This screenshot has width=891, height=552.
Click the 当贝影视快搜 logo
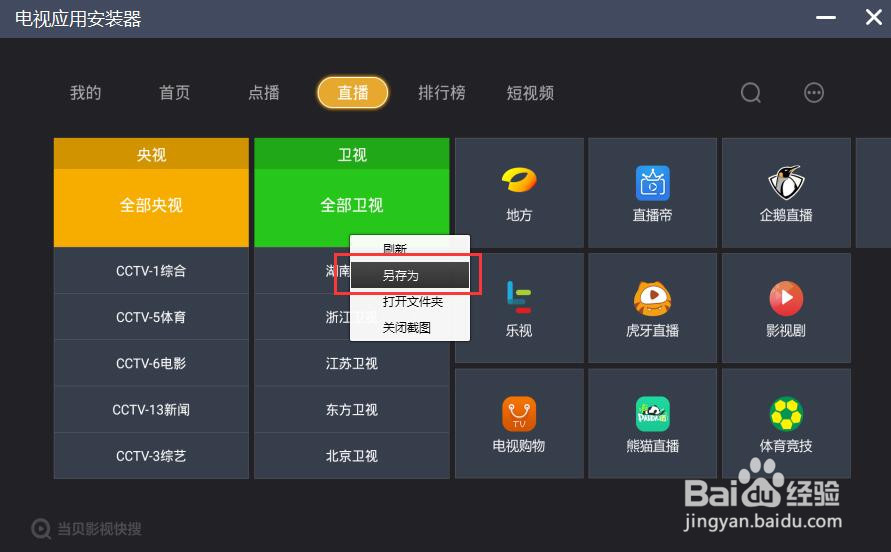pyautogui.click(x=86, y=529)
